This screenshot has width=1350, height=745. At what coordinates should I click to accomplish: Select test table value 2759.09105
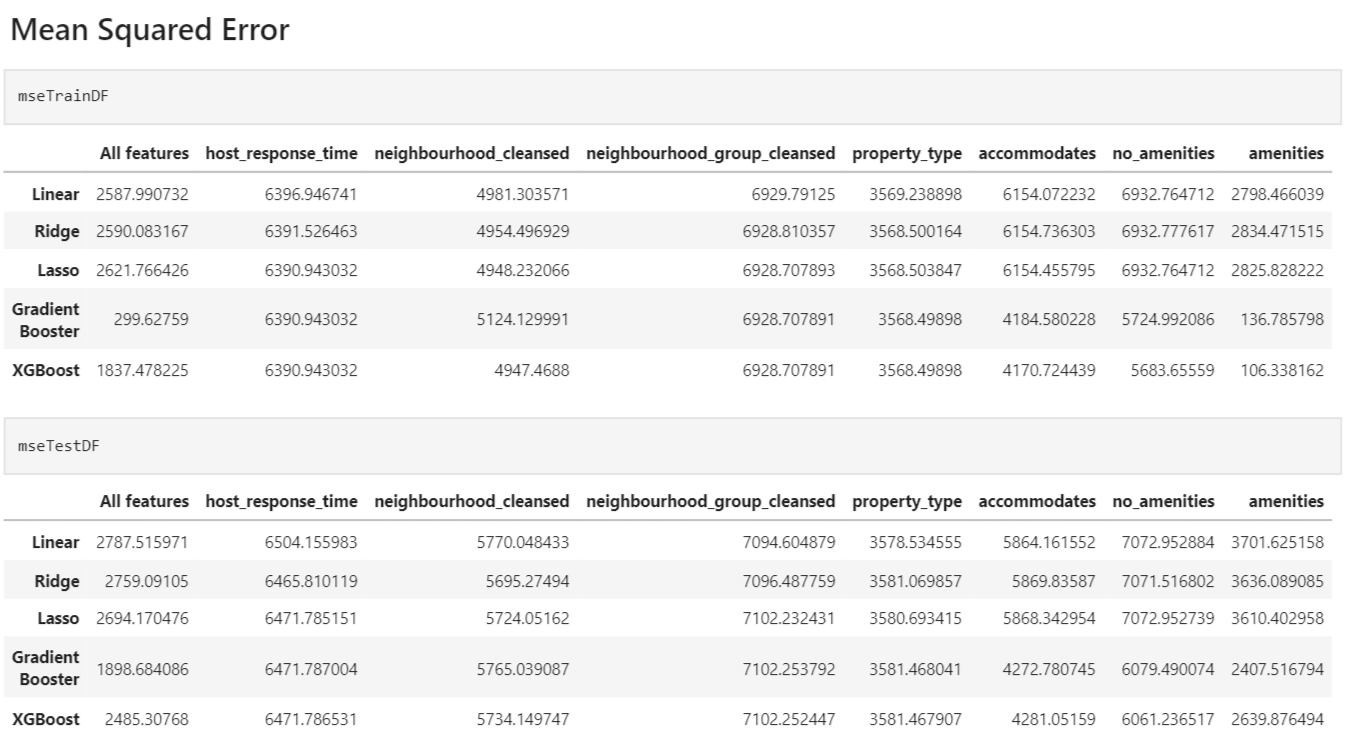[x=146, y=580]
